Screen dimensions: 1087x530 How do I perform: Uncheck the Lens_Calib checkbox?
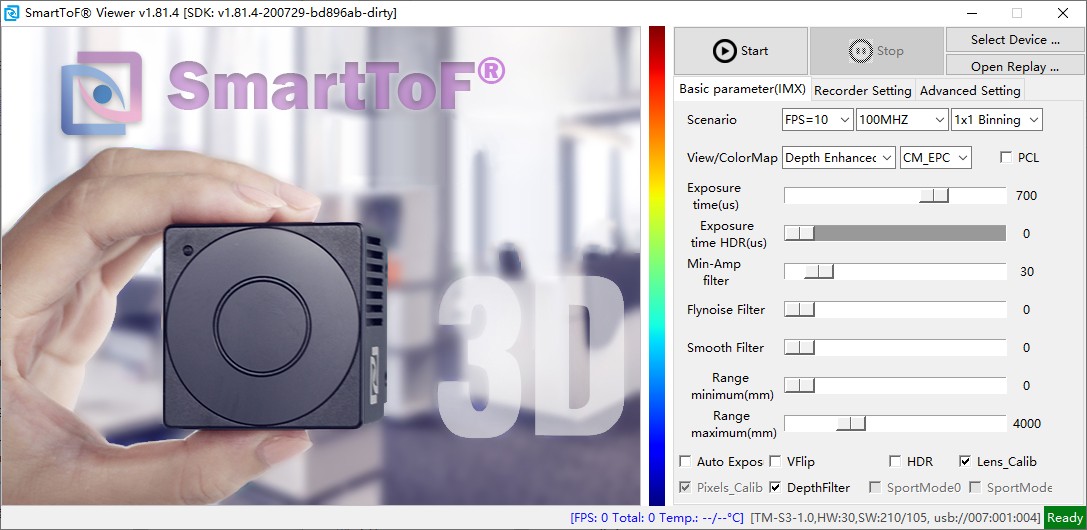965,461
